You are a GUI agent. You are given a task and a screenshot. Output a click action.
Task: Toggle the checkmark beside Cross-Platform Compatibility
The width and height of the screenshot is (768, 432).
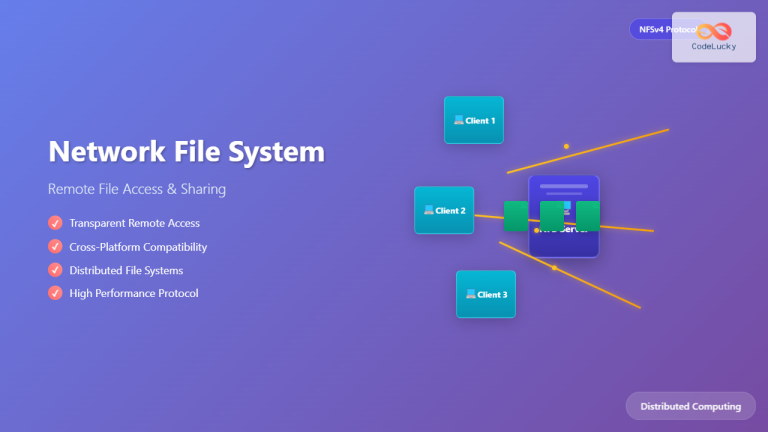coord(55,246)
